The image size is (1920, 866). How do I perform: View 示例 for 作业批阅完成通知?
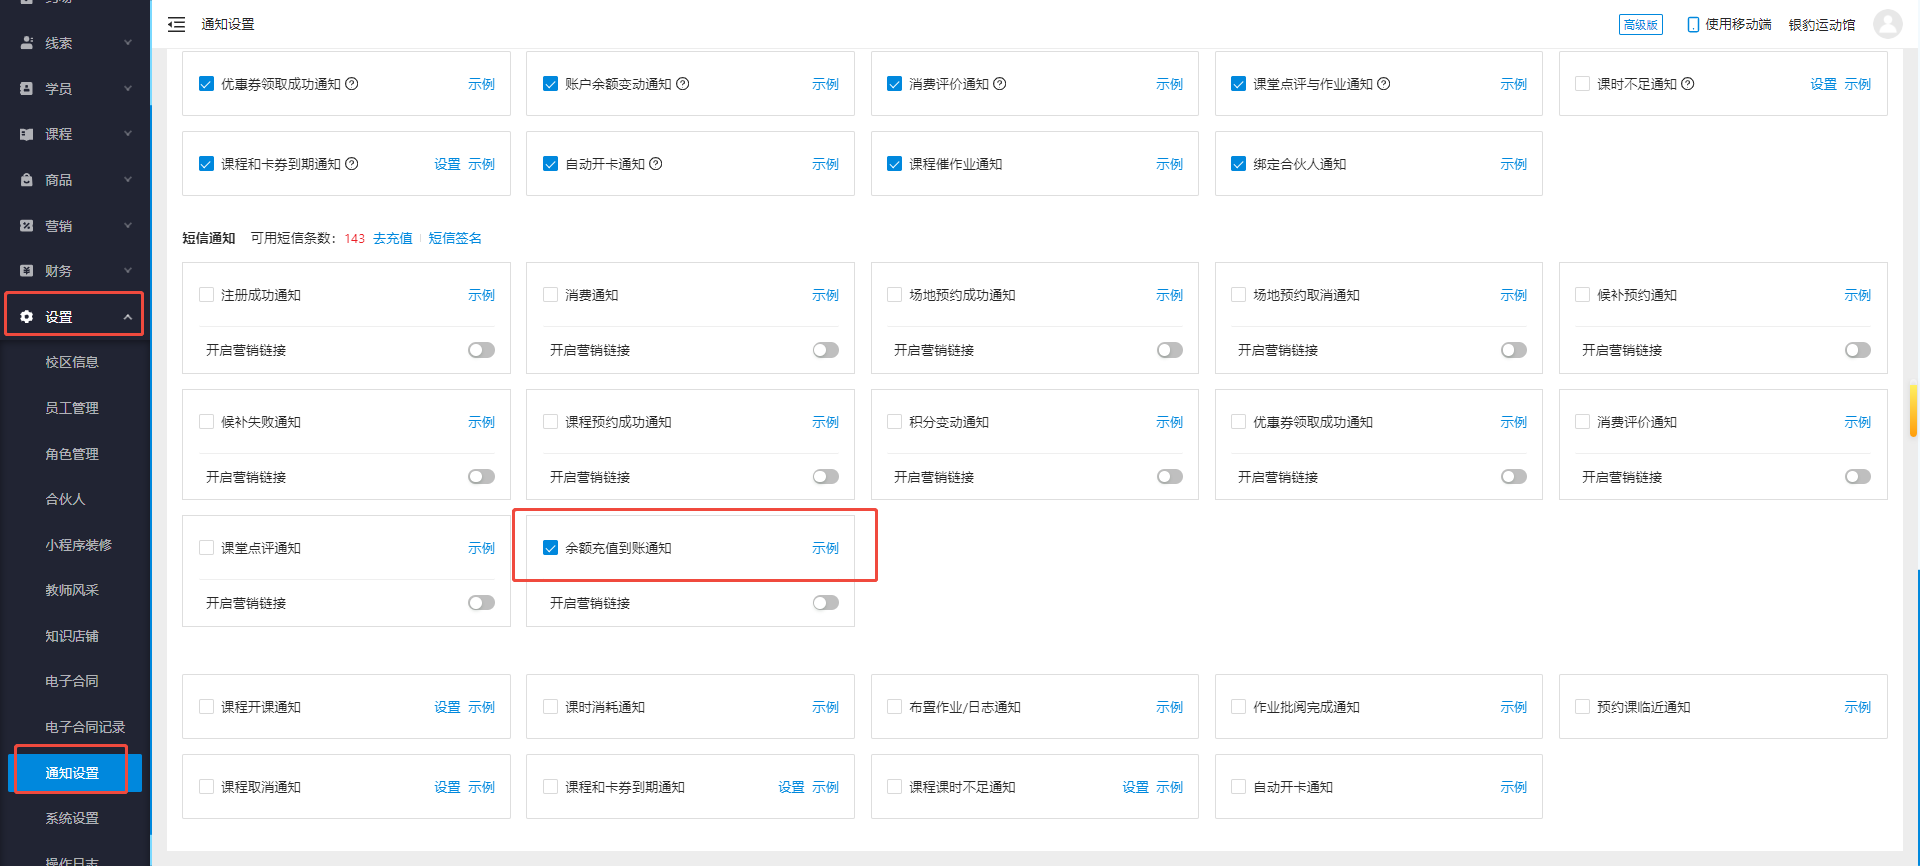point(1513,707)
